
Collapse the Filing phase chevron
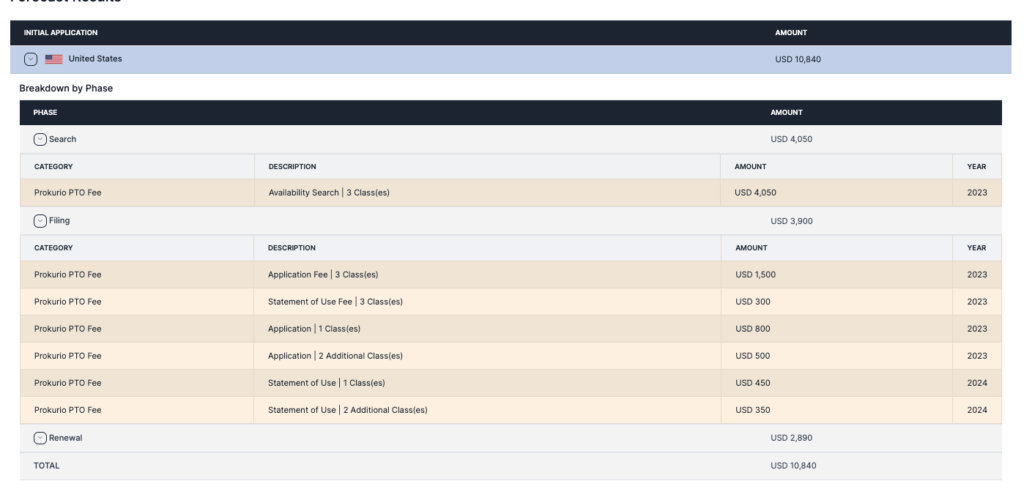tap(40, 221)
